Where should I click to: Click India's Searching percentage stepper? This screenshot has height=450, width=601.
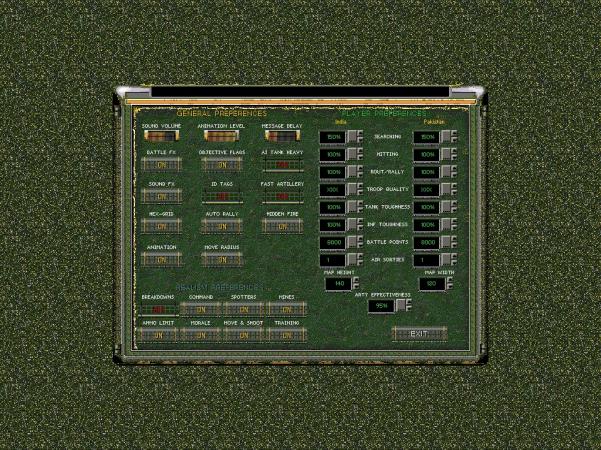pos(356,137)
